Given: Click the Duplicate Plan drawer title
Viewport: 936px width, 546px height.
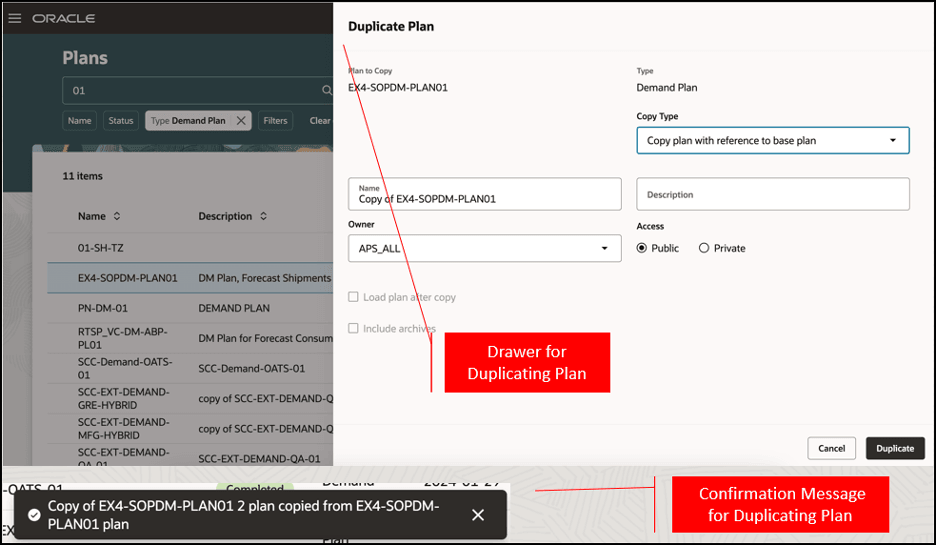Looking at the screenshot, I should [391, 26].
